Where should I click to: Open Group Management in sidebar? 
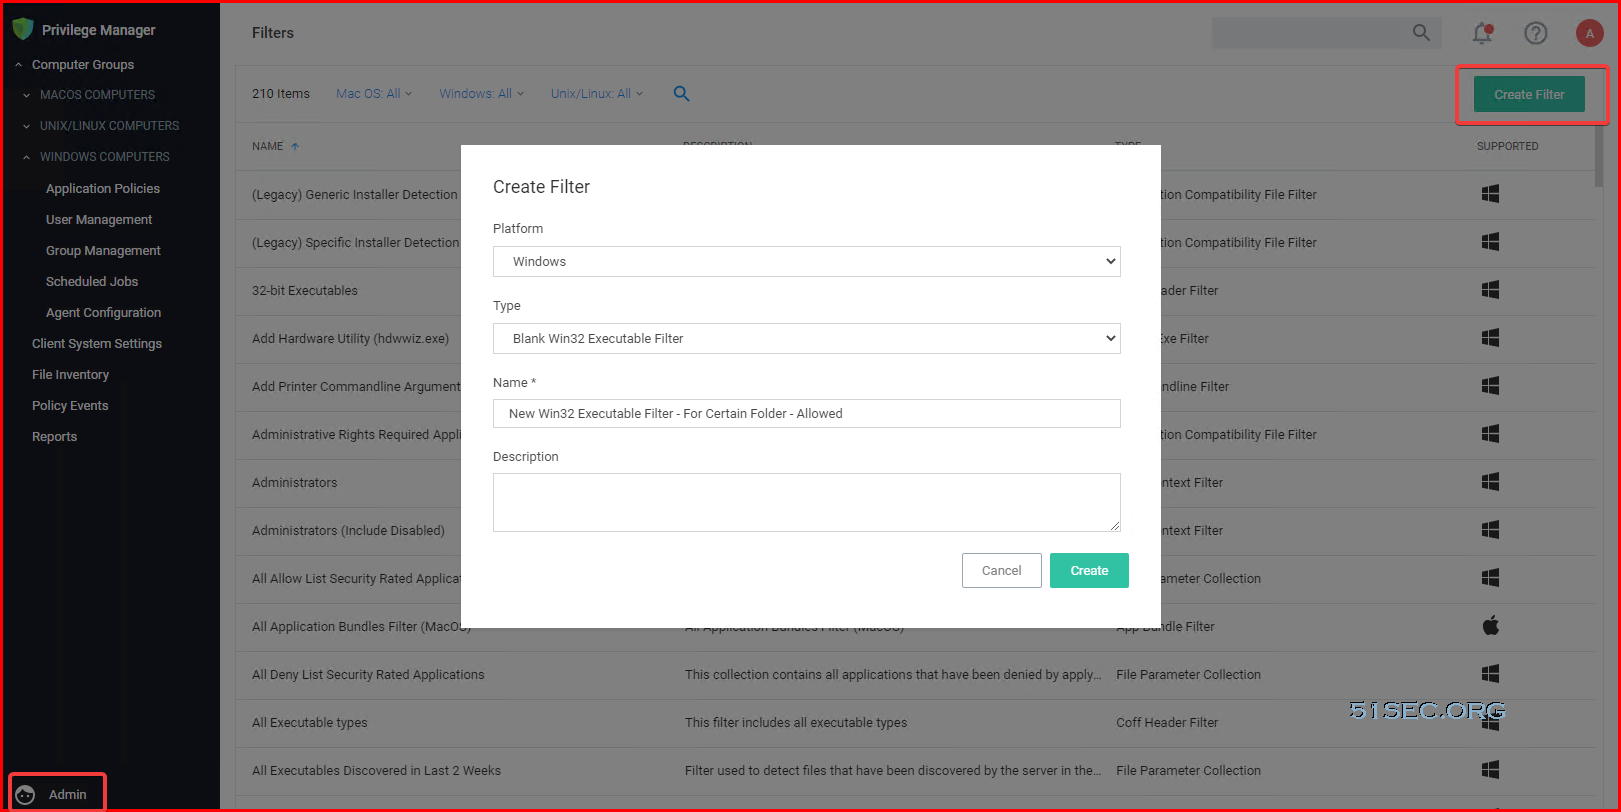(x=103, y=251)
